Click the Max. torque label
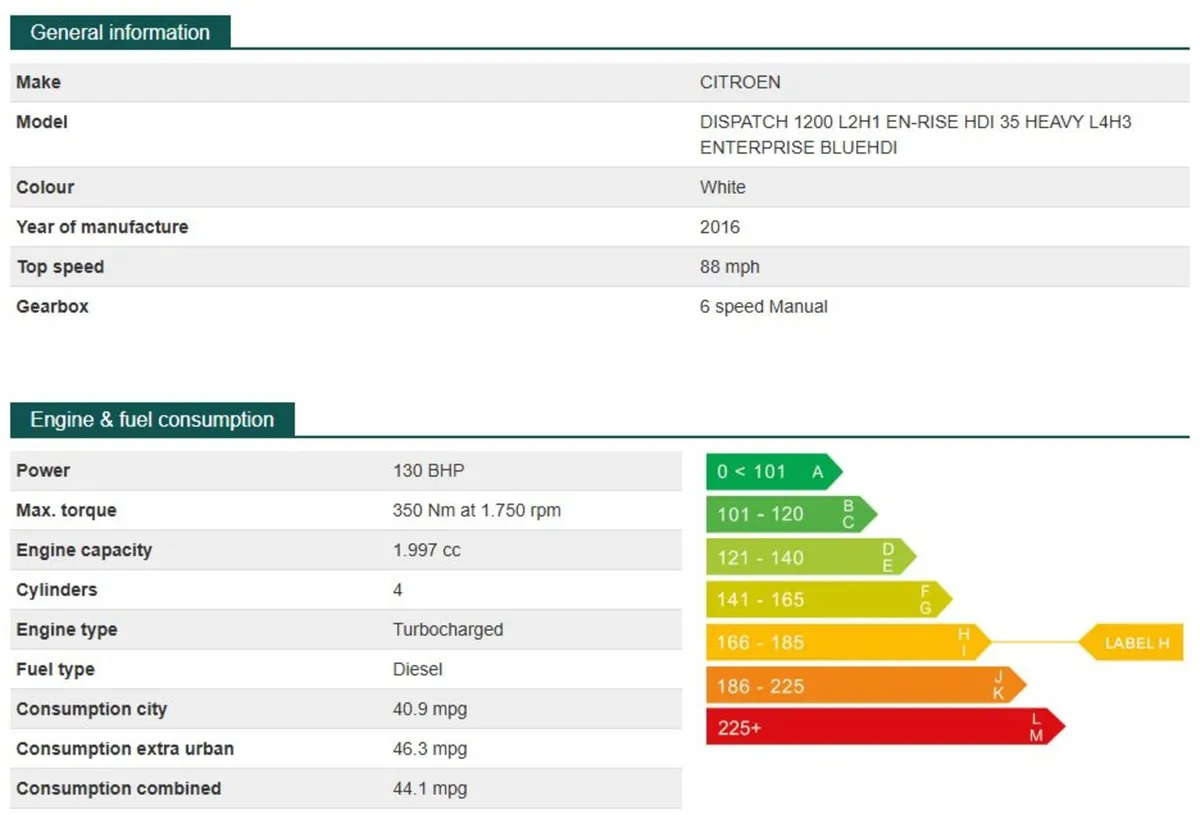 click(66, 510)
